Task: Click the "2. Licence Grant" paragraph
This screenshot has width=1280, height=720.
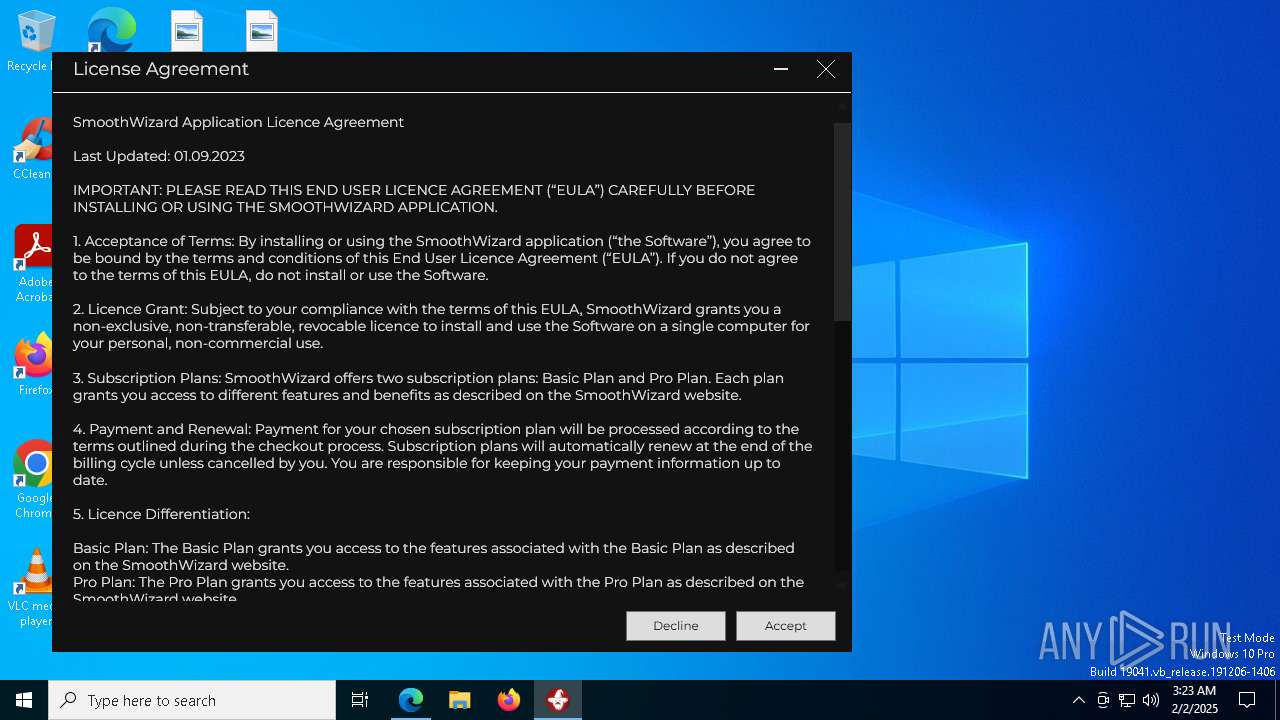Action: (x=441, y=326)
